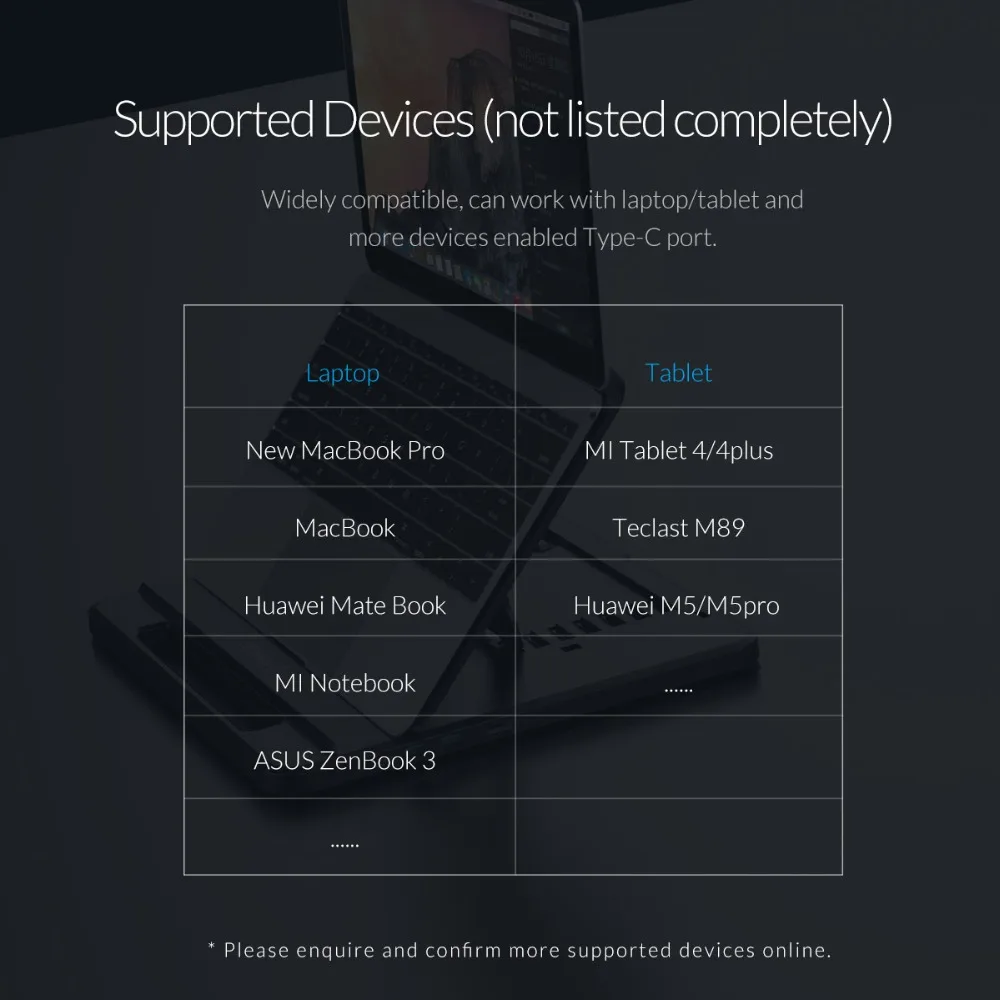The width and height of the screenshot is (1000, 1000).
Task: Click the 'Widely compatible' description text
Action: point(532,200)
